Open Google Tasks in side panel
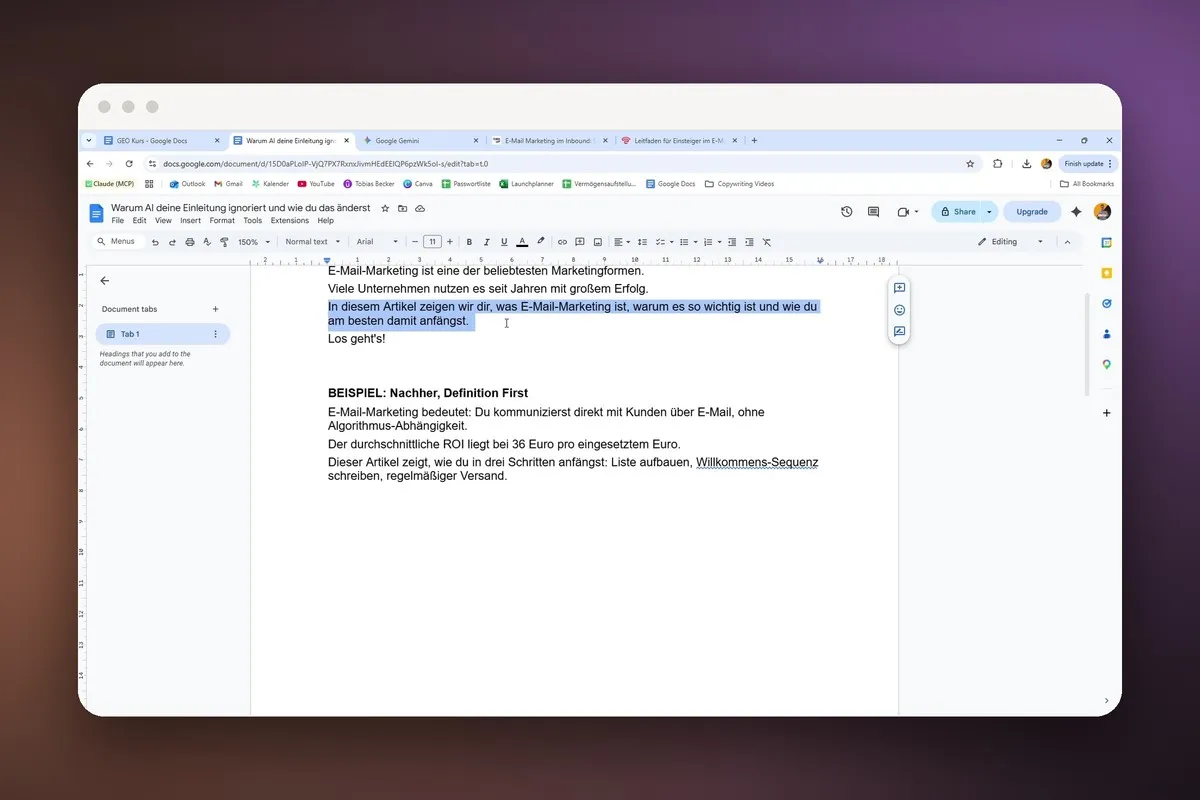This screenshot has width=1200, height=800. 1106,303
